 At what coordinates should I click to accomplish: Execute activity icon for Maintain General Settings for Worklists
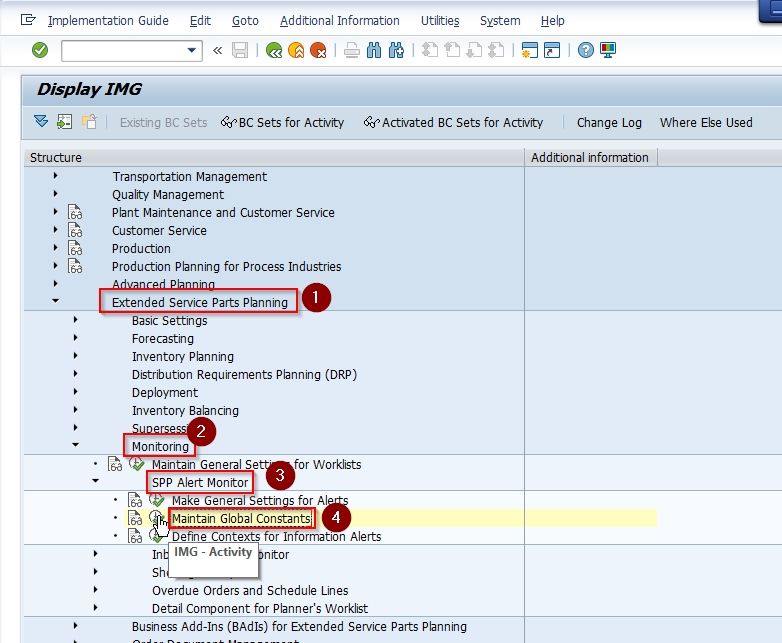(137, 464)
